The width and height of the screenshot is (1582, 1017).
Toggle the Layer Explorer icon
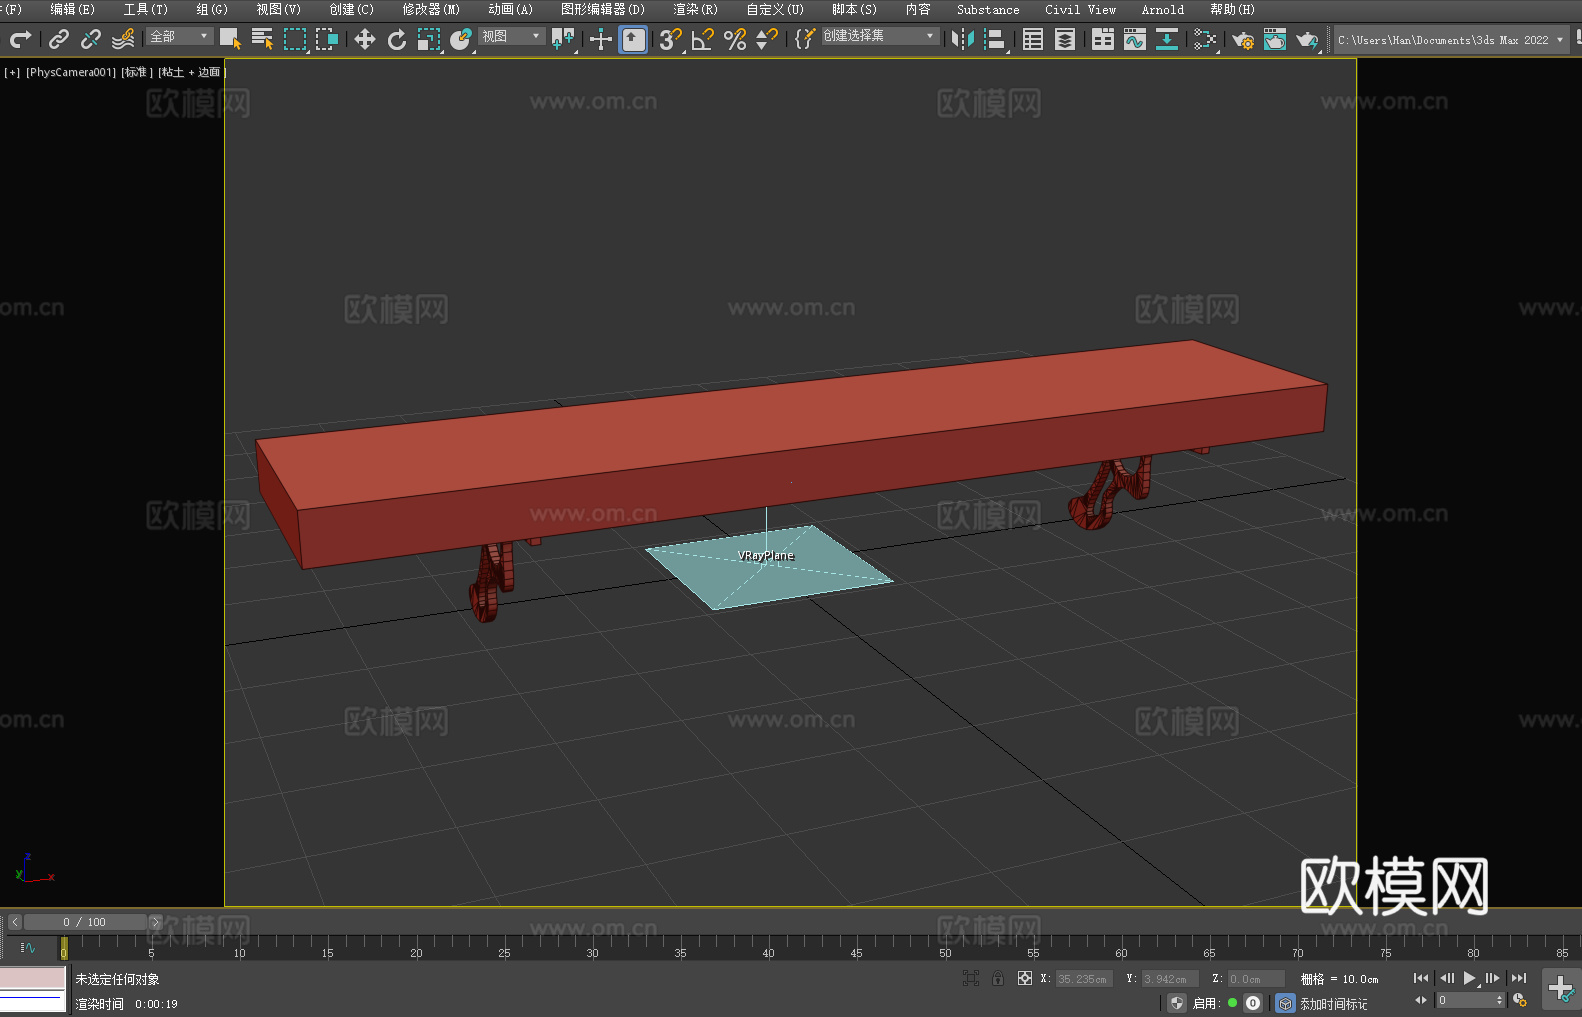[x=1065, y=39]
